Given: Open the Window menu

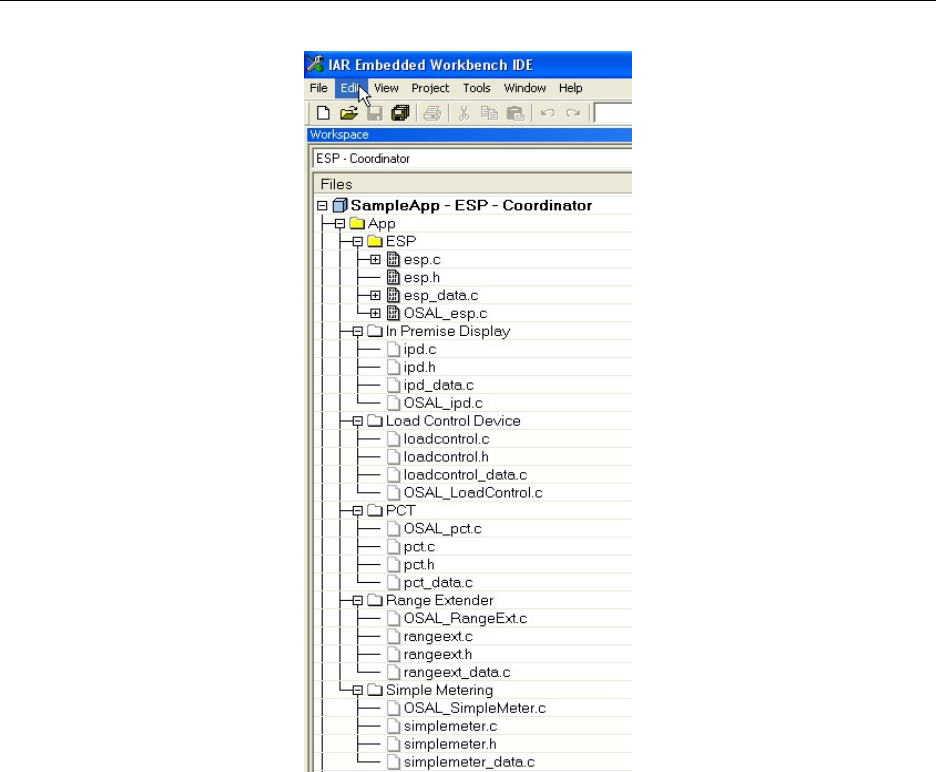Looking at the screenshot, I should pos(525,88).
